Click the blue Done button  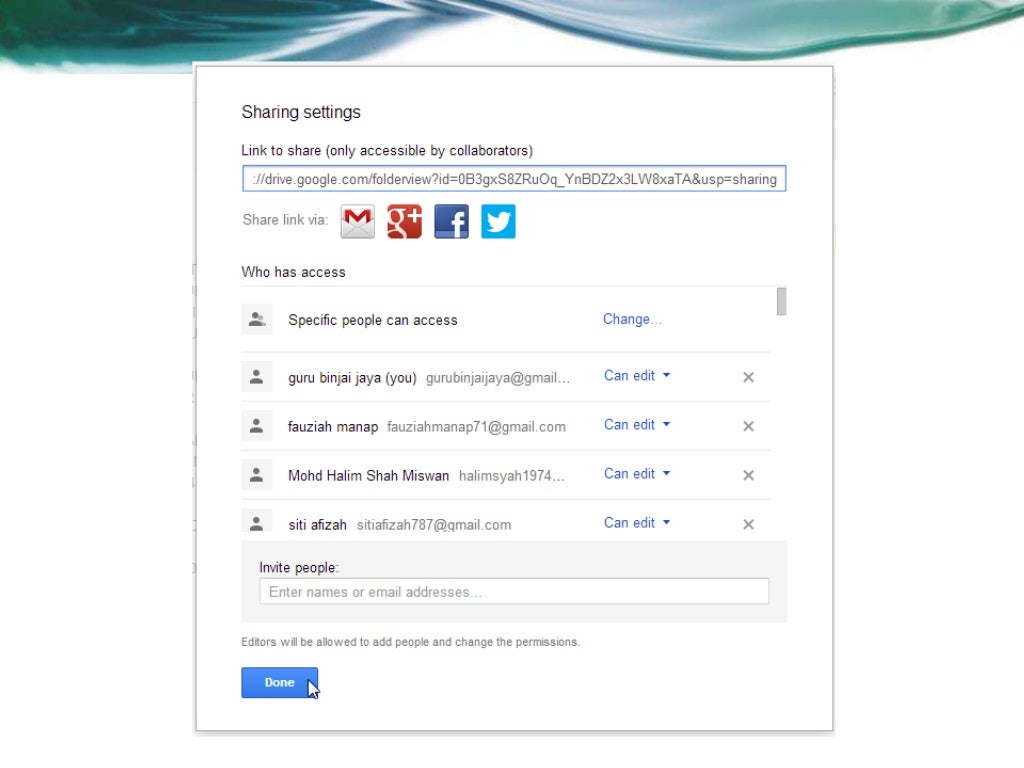[x=280, y=682]
